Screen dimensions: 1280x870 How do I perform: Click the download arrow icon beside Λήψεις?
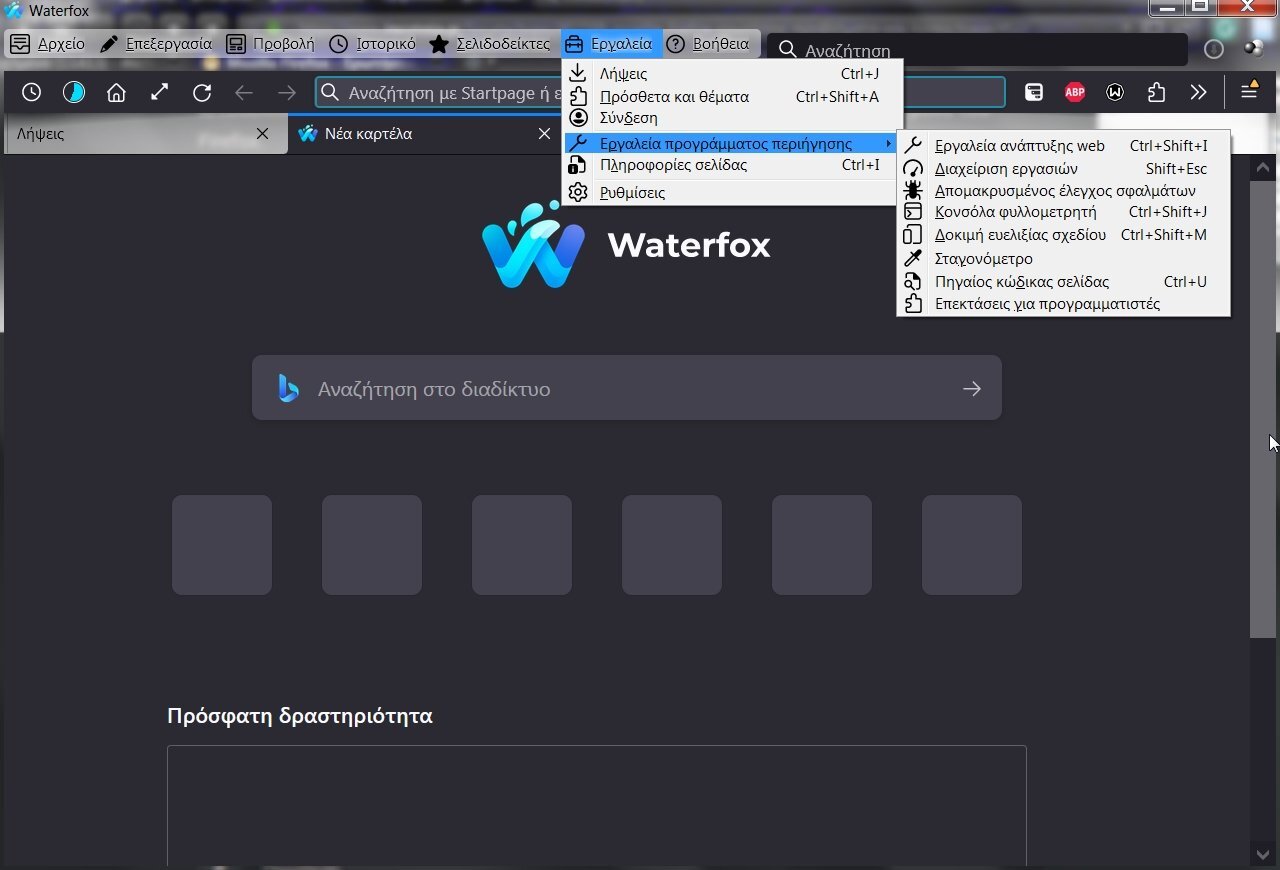click(578, 73)
